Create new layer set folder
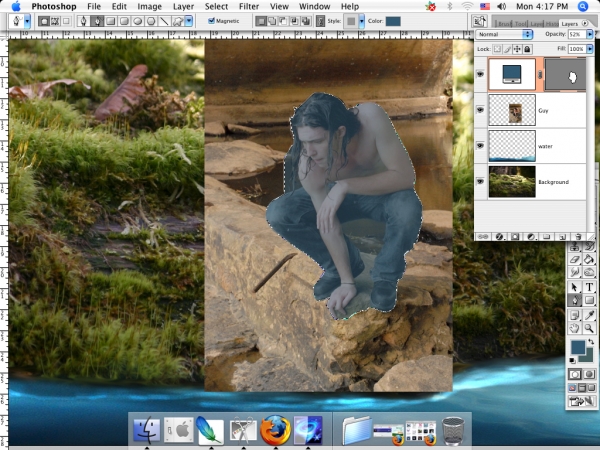This screenshot has height=450, width=600. [x=547, y=237]
